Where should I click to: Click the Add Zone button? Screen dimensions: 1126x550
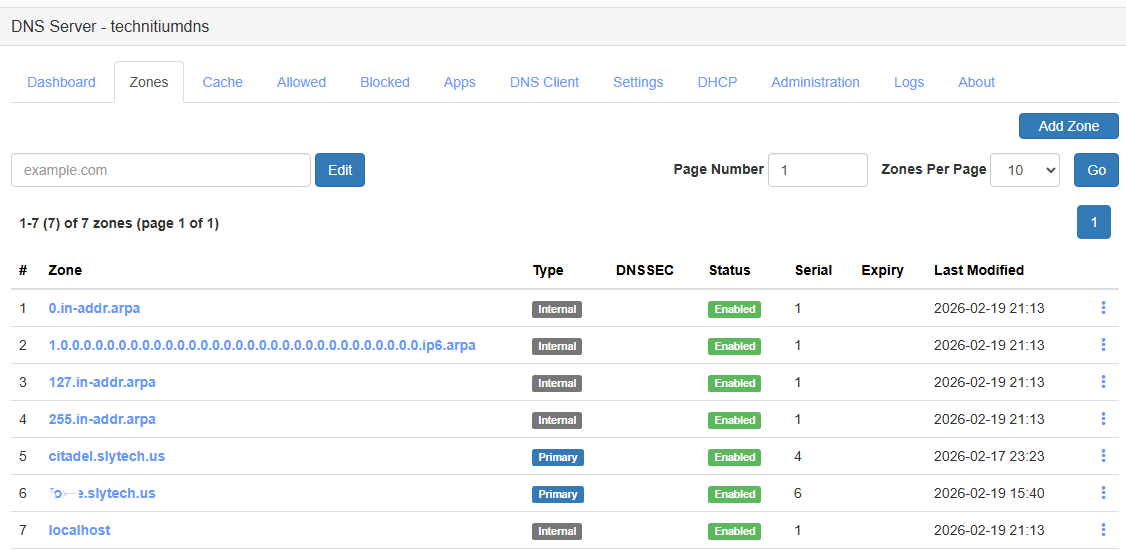click(1068, 126)
